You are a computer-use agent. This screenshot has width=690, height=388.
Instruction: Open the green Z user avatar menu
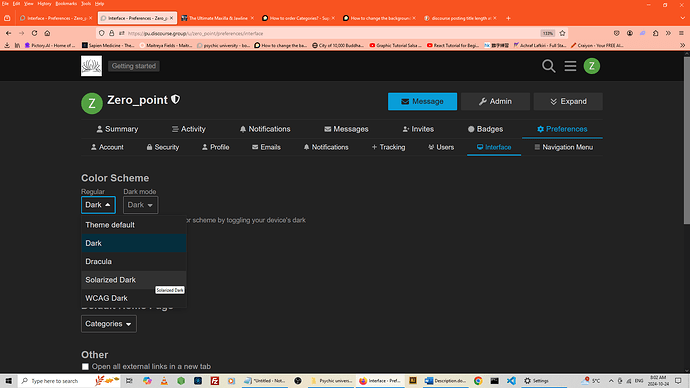click(591, 66)
